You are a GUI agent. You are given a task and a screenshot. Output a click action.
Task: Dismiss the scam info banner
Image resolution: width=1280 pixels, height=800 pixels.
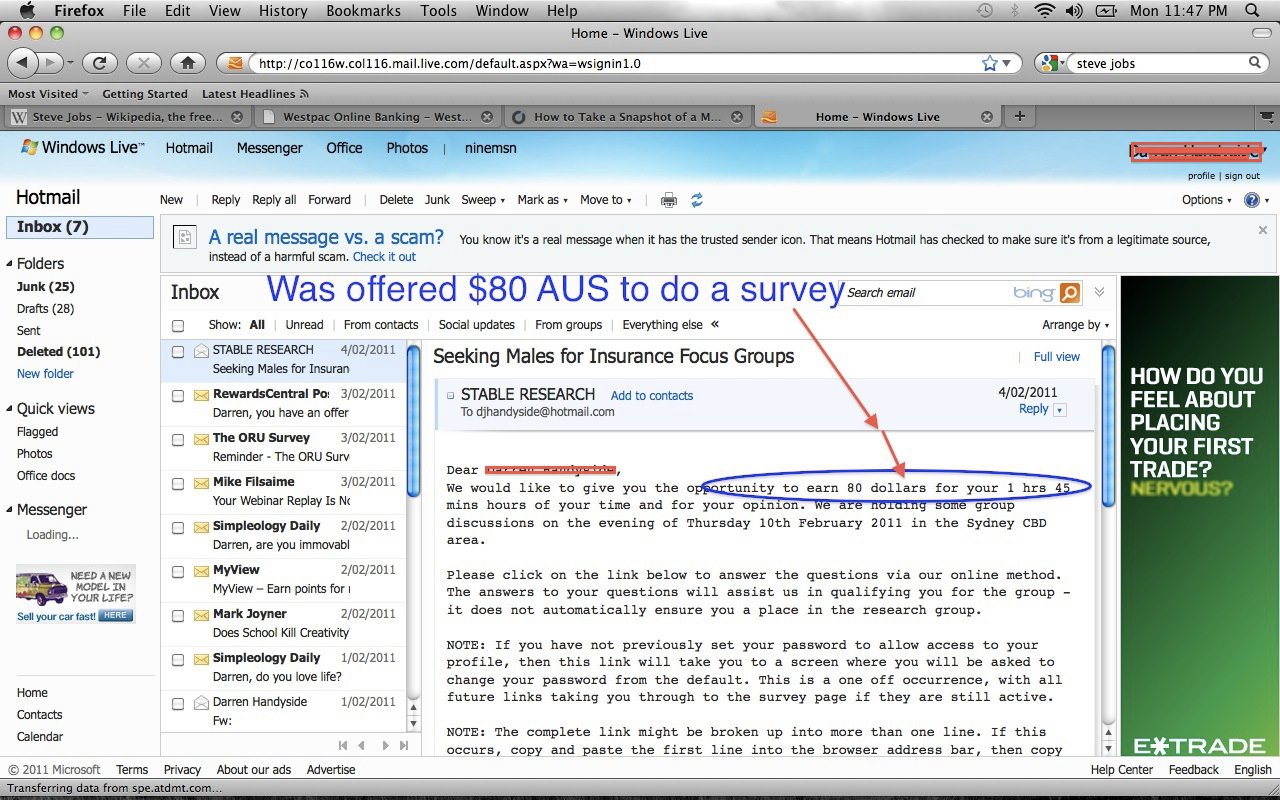[x=1262, y=230]
